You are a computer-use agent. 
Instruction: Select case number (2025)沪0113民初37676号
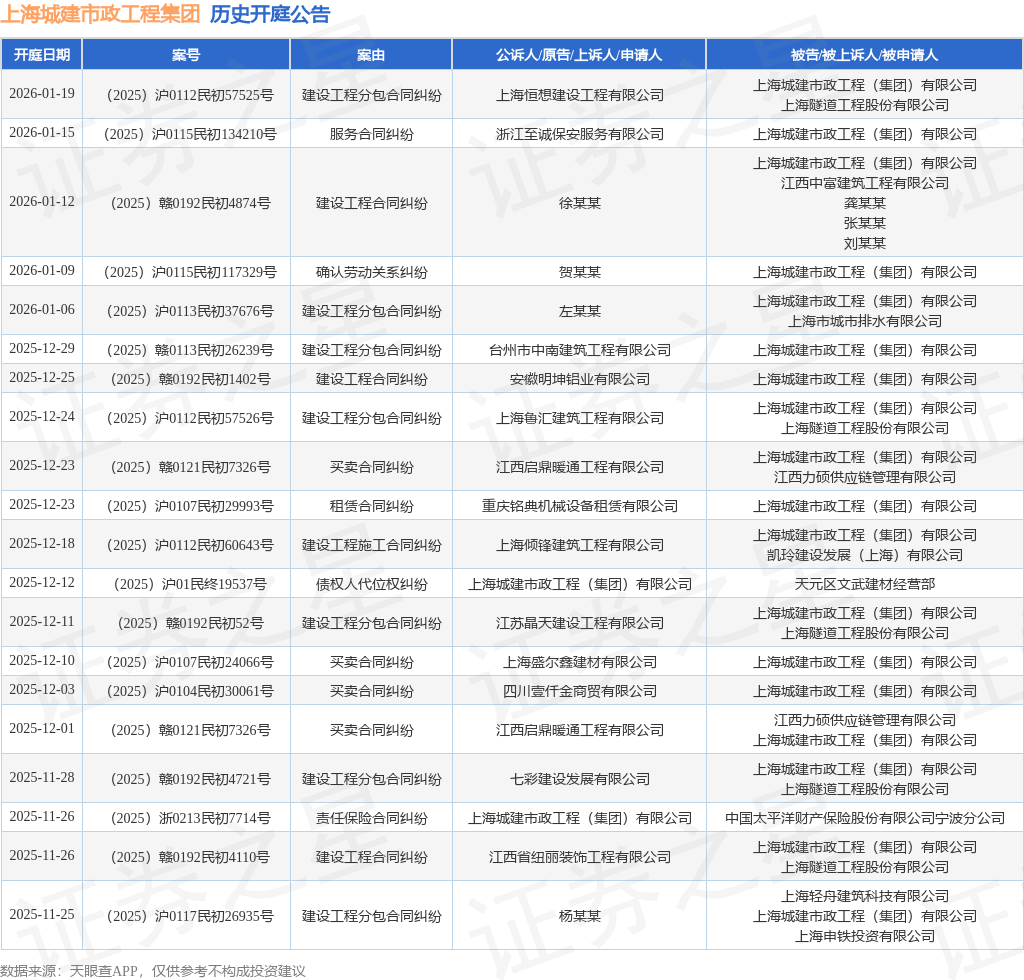189,311
